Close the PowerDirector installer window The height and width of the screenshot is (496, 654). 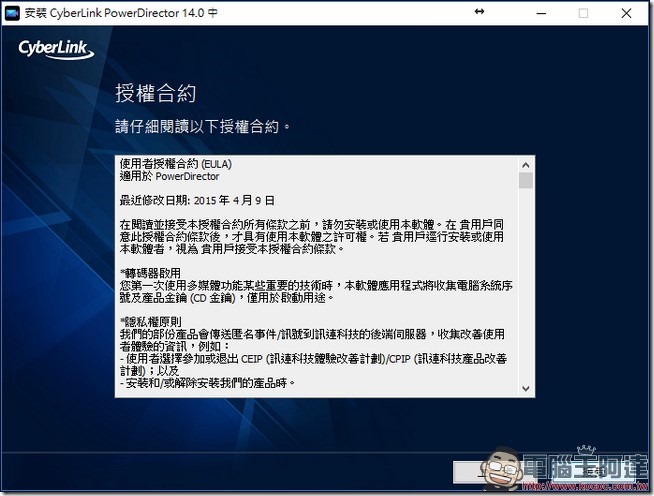coord(626,13)
